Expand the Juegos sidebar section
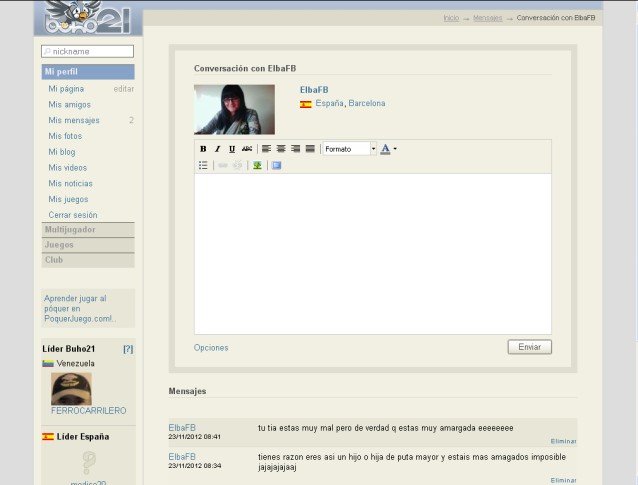This screenshot has height=485, width=638. 88,245
